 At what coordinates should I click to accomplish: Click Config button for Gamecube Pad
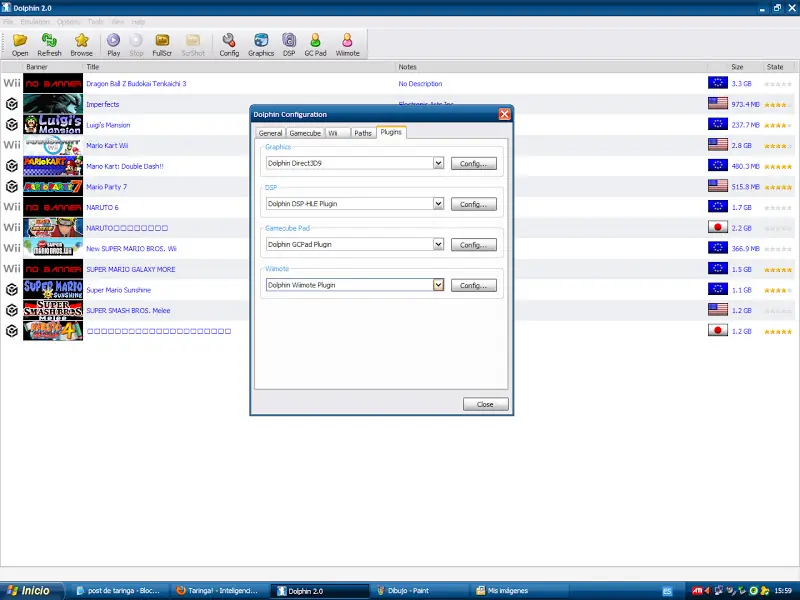(x=473, y=245)
